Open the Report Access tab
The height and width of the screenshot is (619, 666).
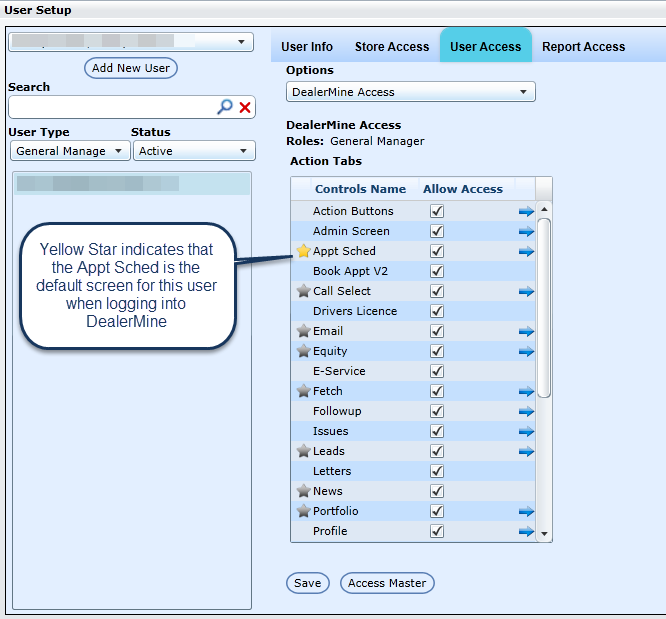point(583,47)
